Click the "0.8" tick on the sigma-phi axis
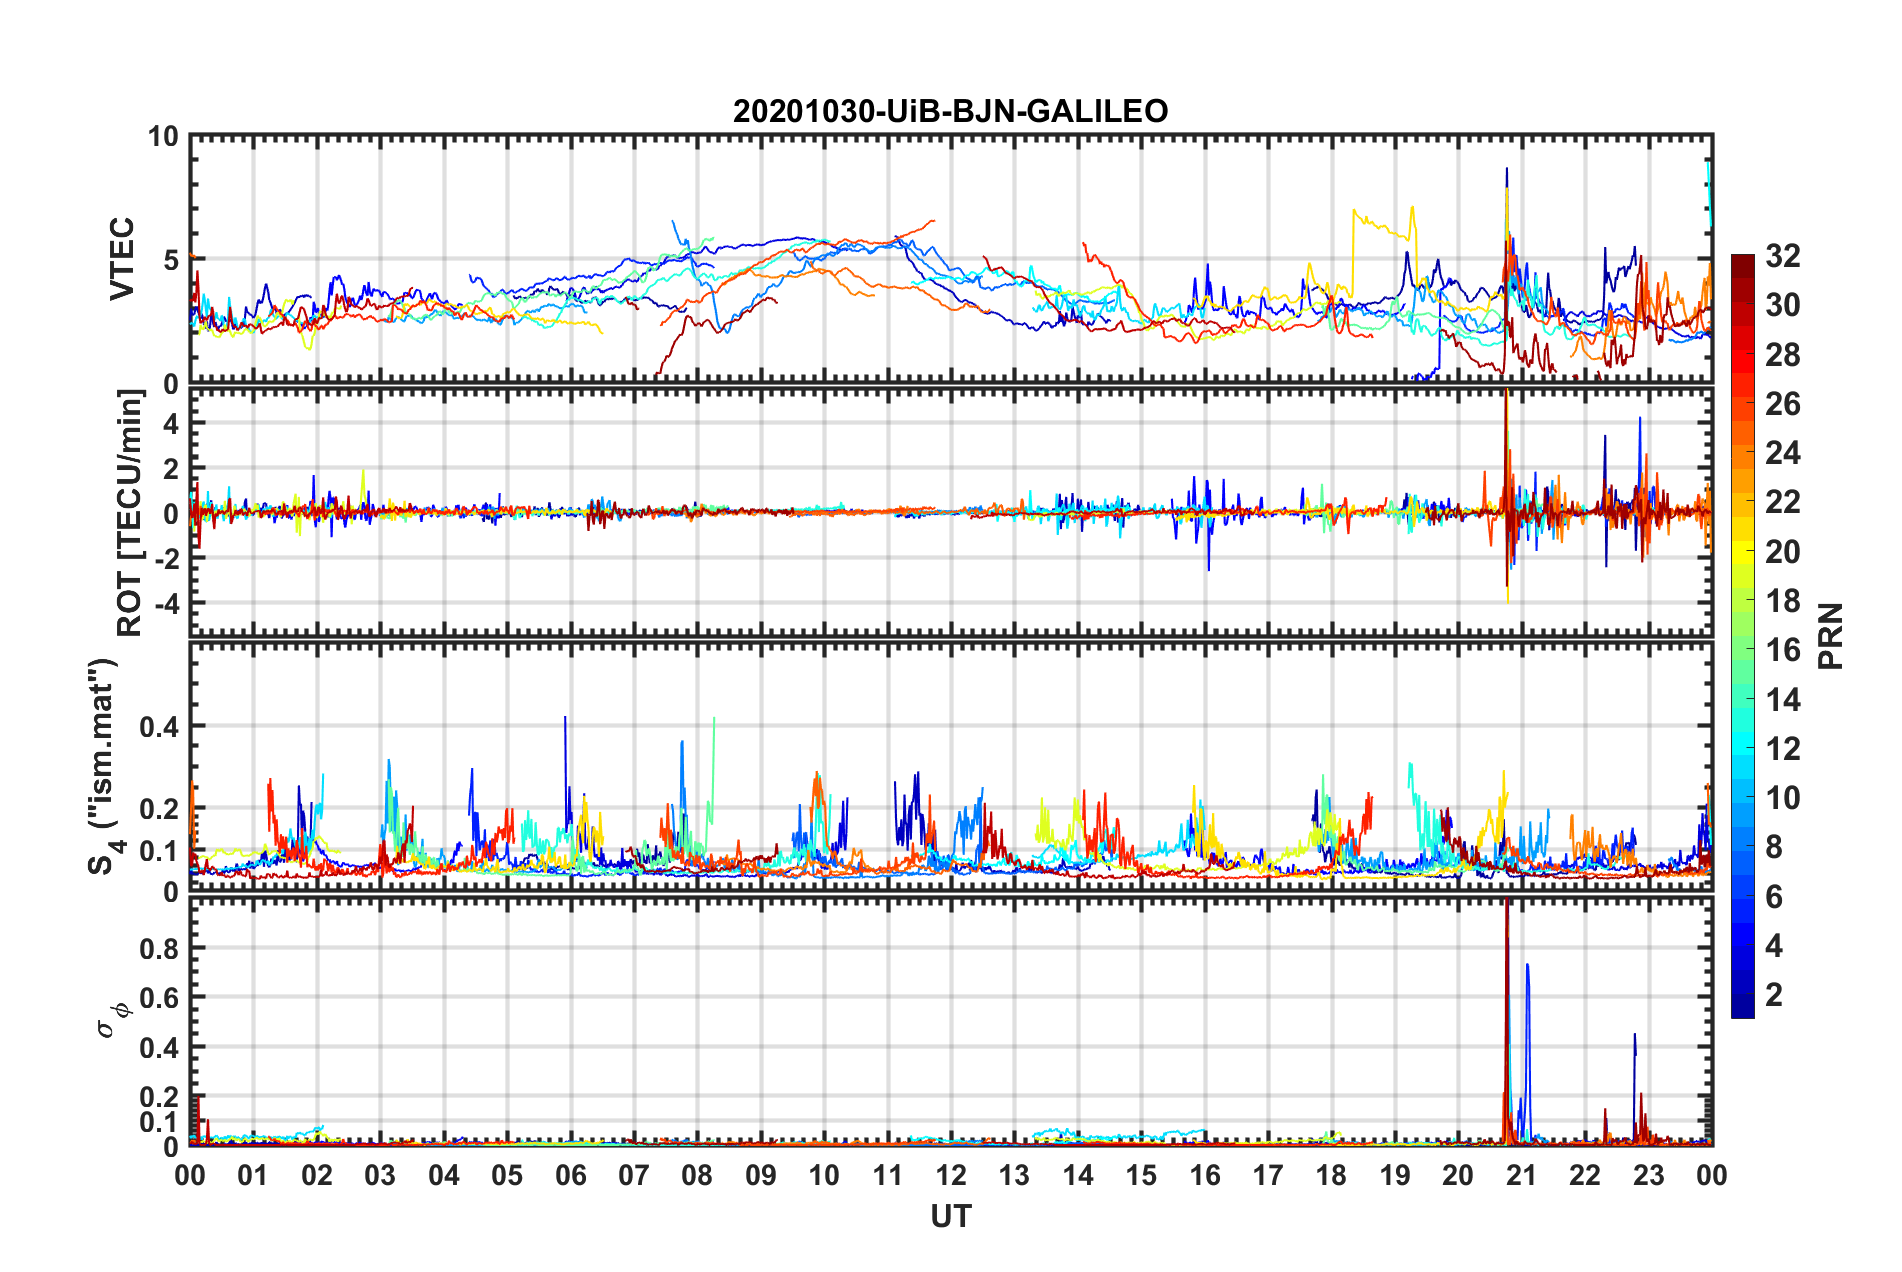The height and width of the screenshot is (1272, 1902). 159,948
